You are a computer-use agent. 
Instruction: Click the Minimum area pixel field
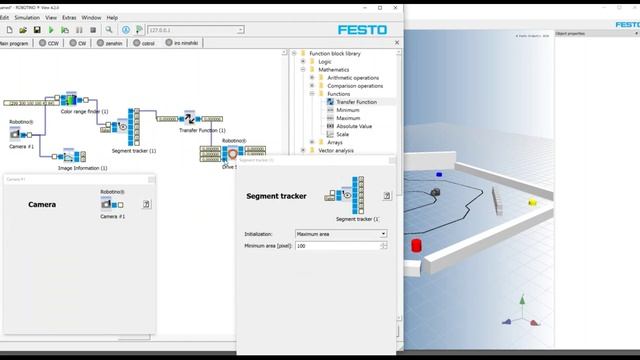coord(338,246)
